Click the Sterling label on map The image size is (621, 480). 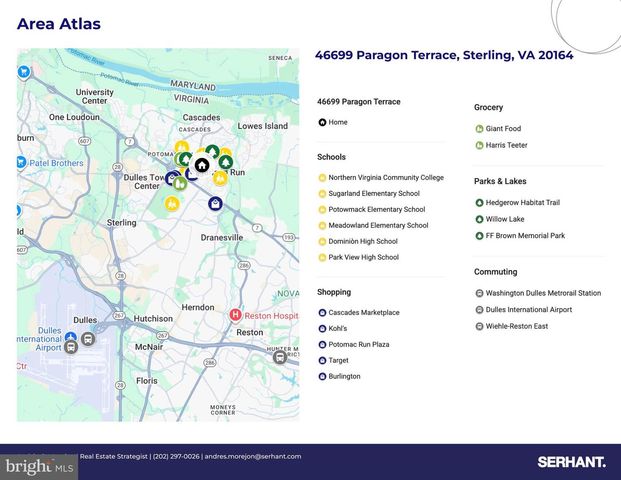(x=121, y=223)
